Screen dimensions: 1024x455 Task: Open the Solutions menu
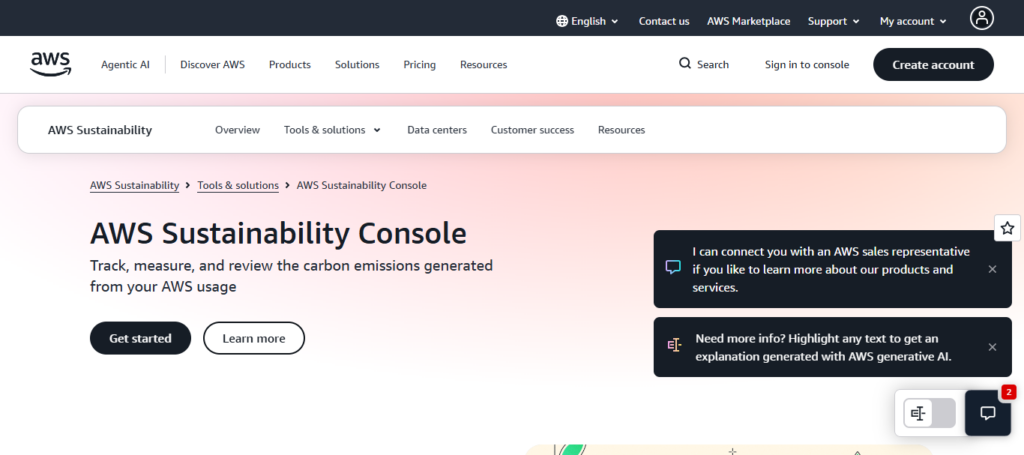tap(357, 65)
